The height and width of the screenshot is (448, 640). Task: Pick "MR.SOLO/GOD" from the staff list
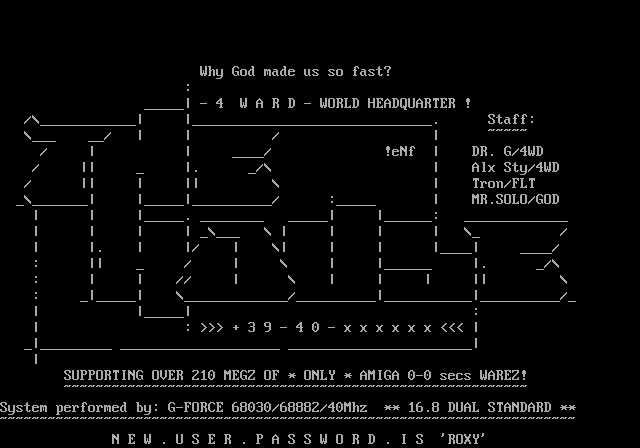click(x=515, y=199)
